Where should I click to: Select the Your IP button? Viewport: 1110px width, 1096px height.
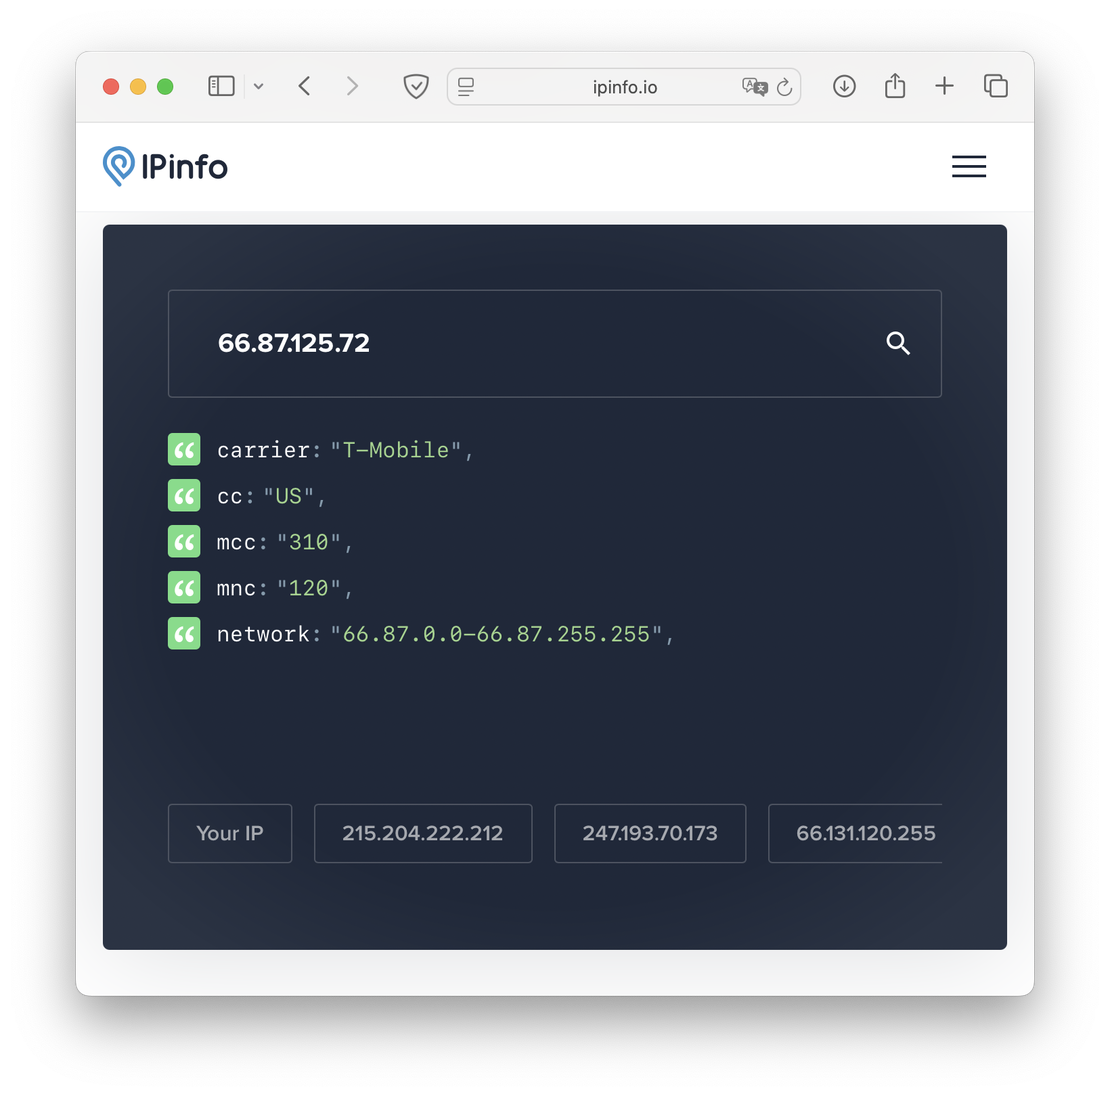click(x=230, y=833)
